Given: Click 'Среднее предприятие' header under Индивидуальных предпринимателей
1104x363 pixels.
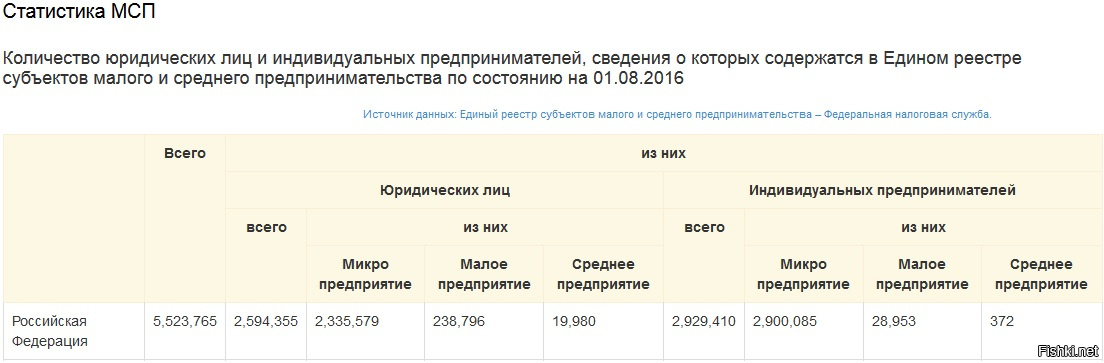Looking at the screenshot, I should pos(1041,275).
